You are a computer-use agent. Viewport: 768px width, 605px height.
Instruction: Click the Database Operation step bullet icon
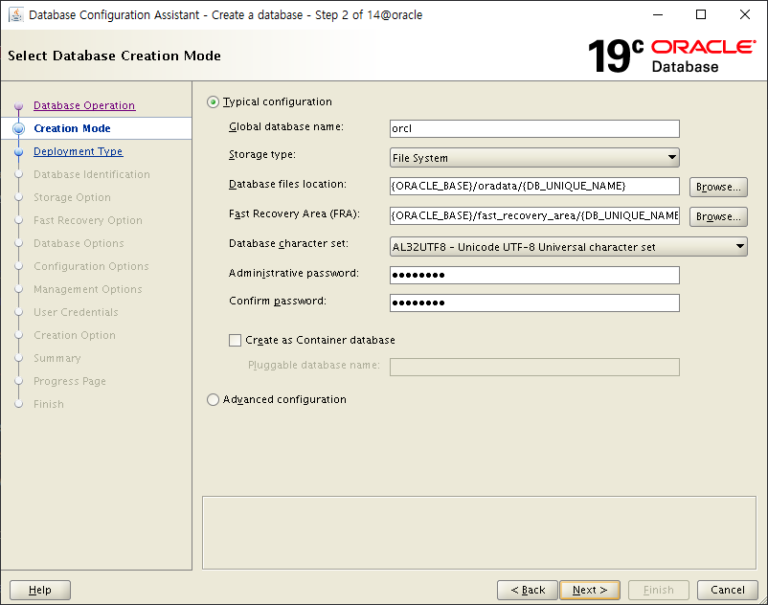[x=18, y=107]
